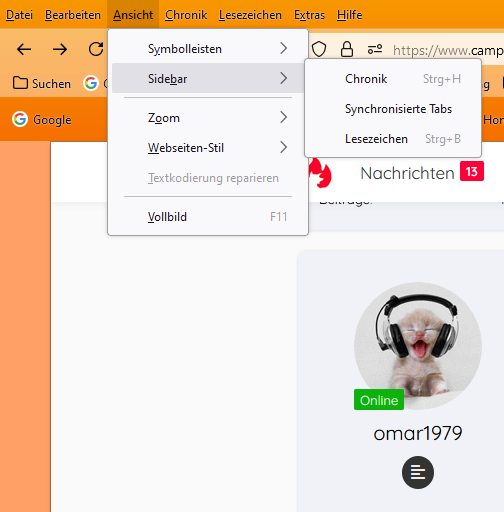Open the Suchen bookmarks folder

[42, 83]
